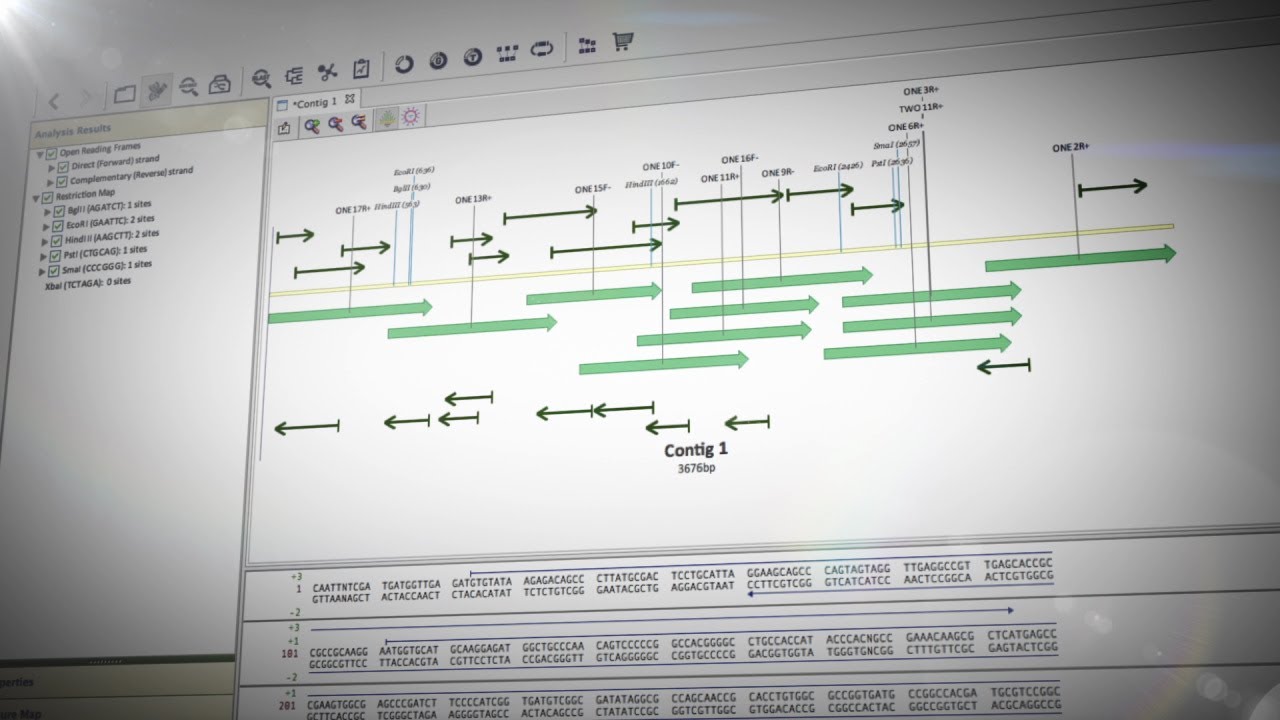The height and width of the screenshot is (720, 1280).
Task: Click the dark disc icon with a T
Action: (472, 58)
